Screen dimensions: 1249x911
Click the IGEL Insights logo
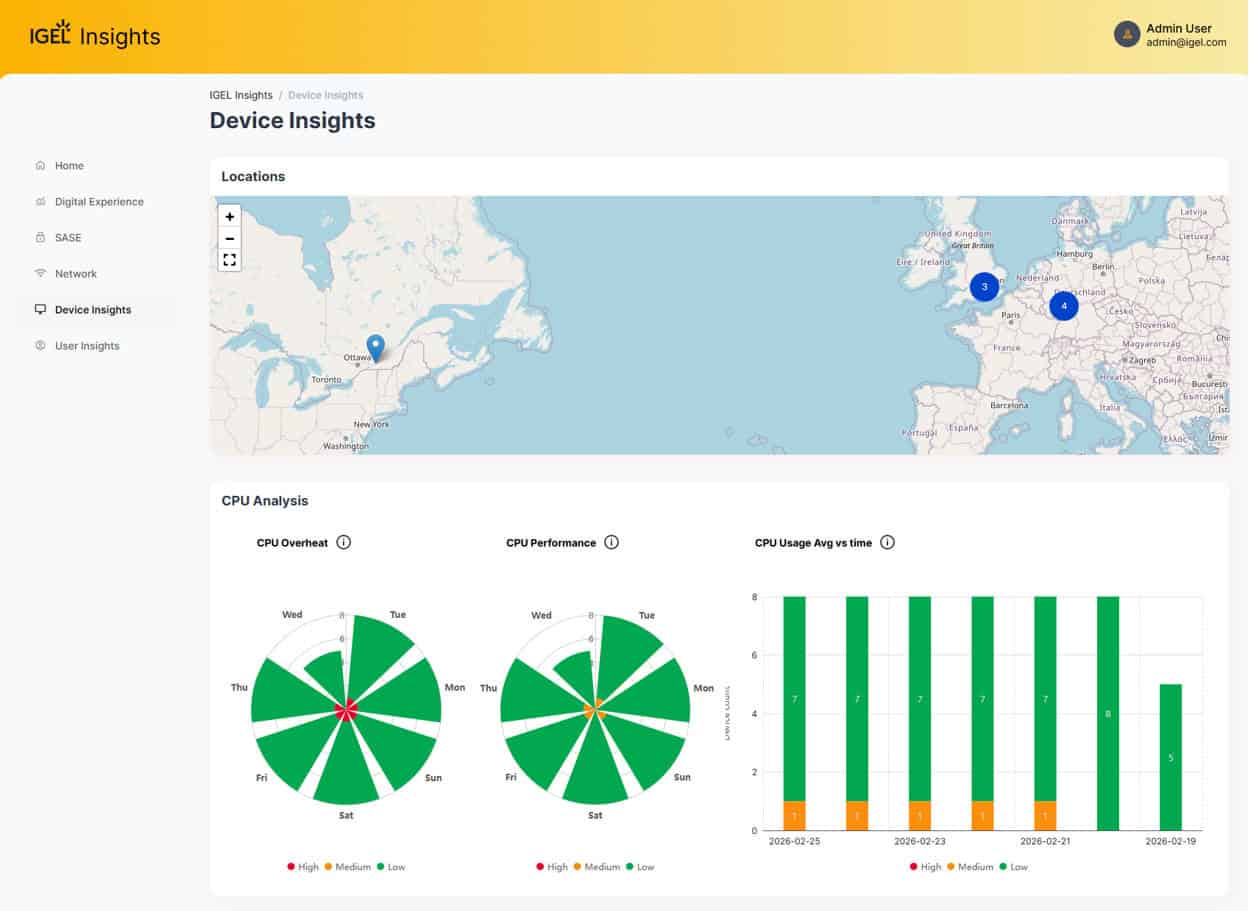(95, 36)
